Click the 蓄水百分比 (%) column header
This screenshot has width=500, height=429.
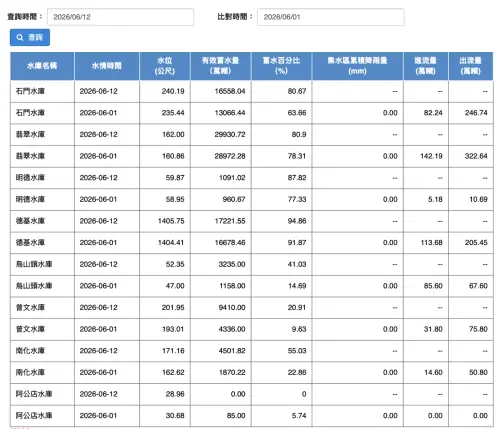click(x=281, y=66)
